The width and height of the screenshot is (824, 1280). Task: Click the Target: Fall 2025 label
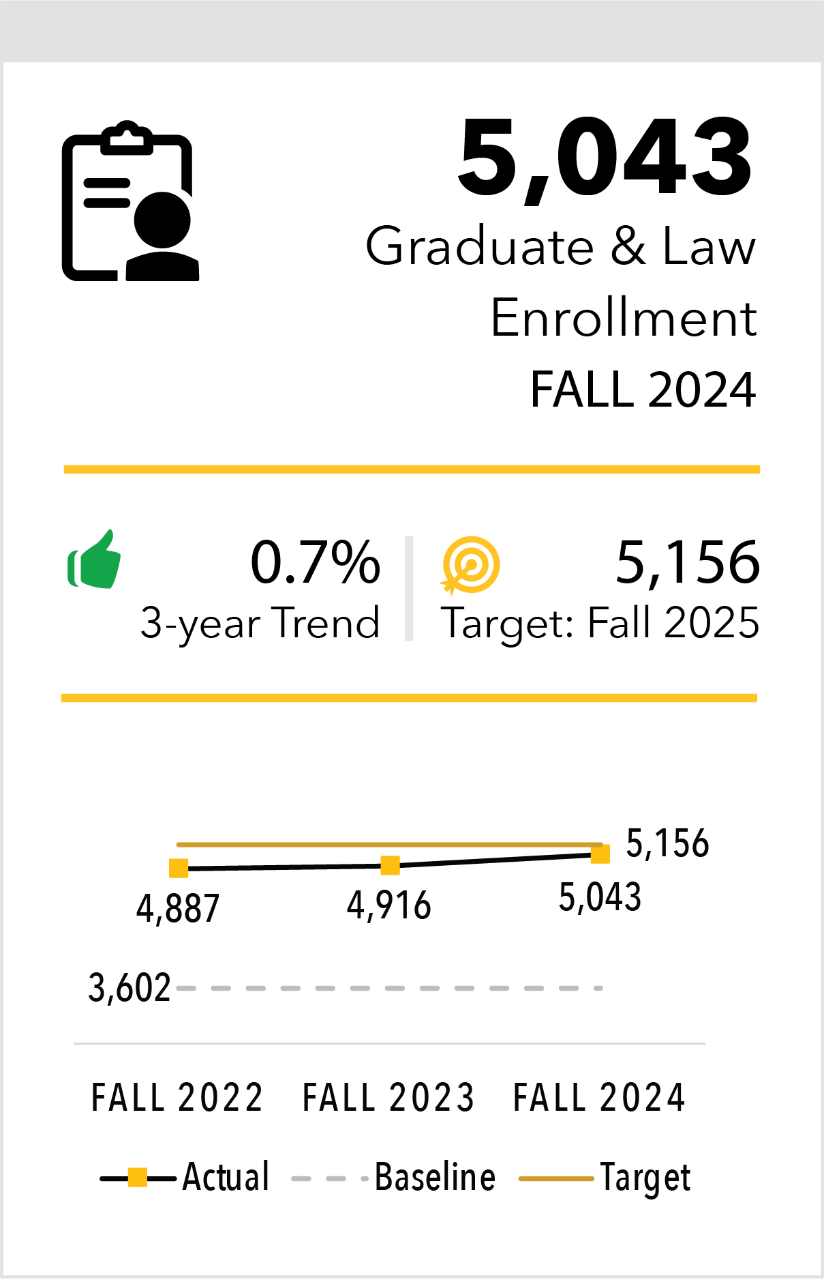[600, 623]
